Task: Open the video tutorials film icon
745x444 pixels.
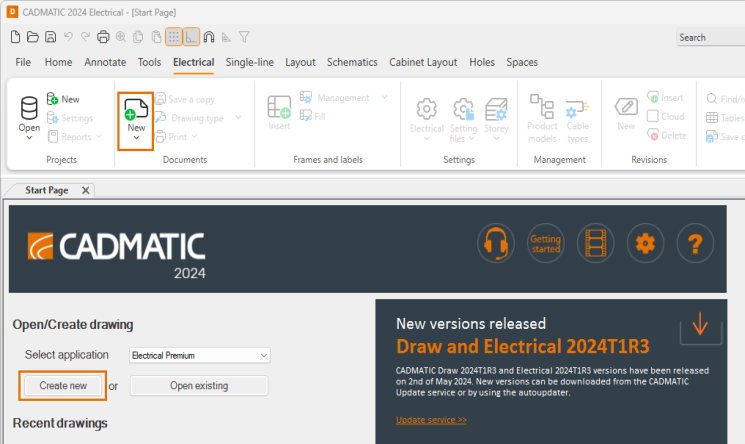Action: point(595,241)
